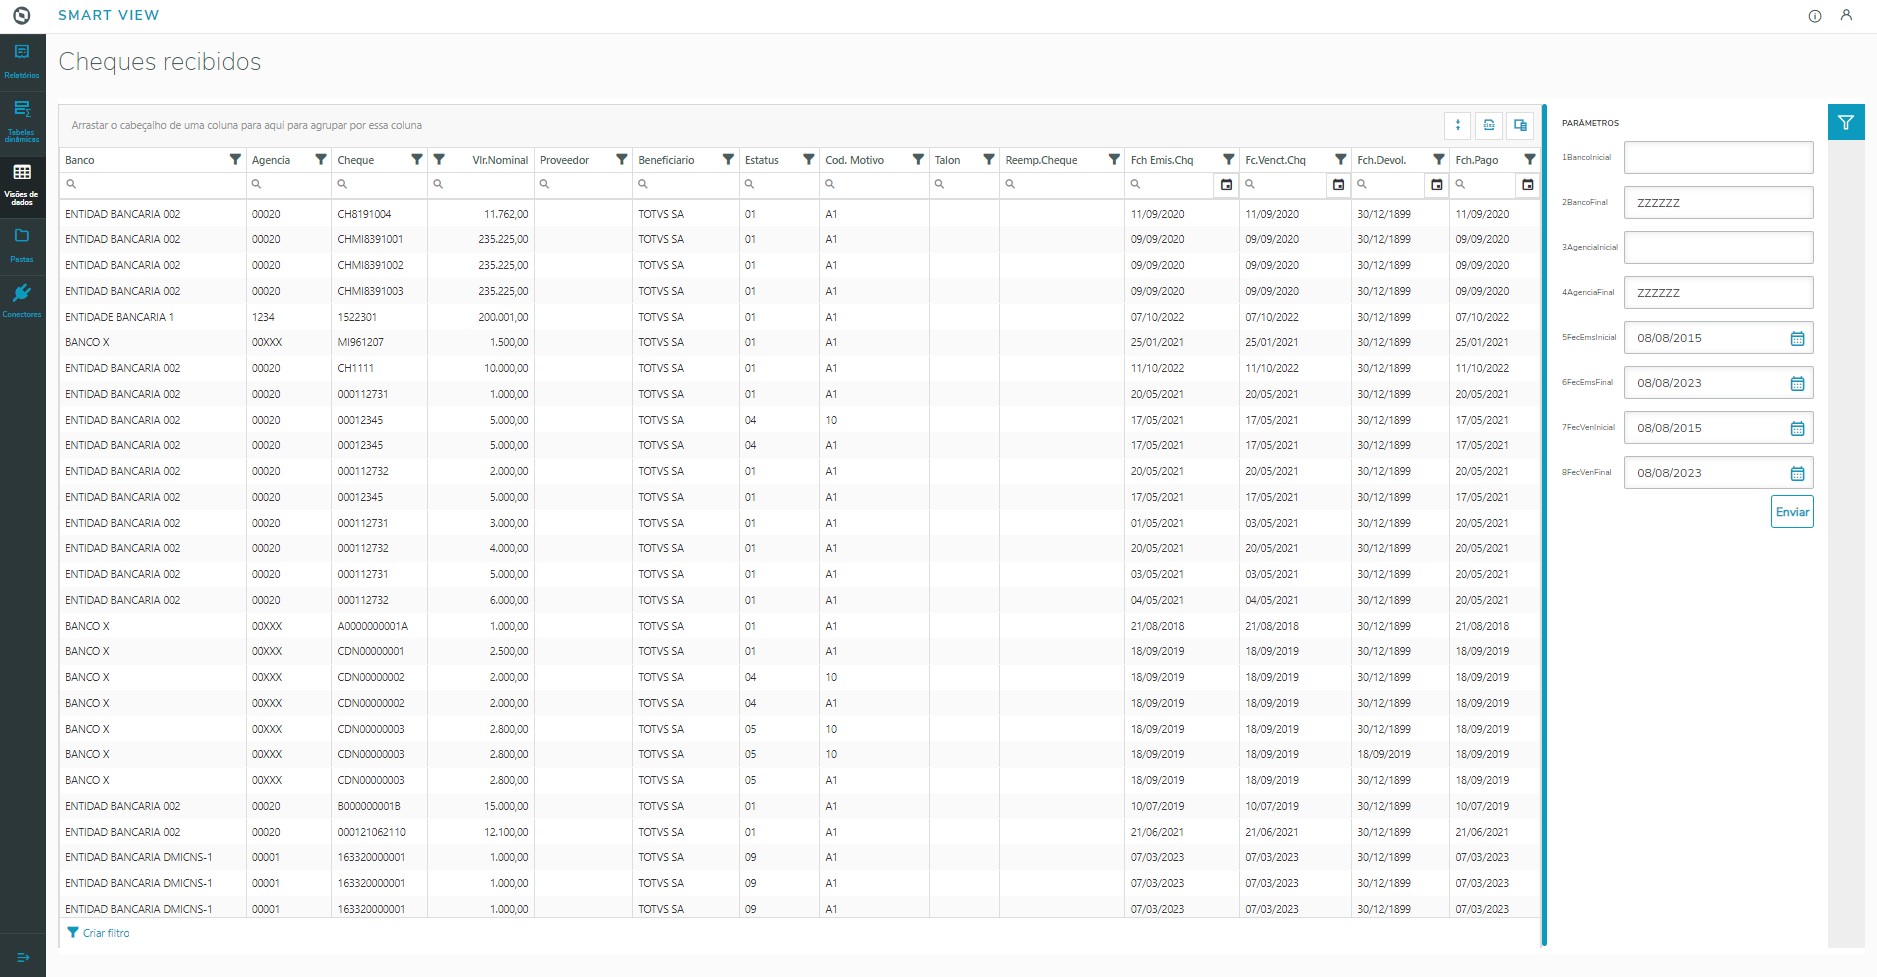This screenshot has width=1877, height=977.
Task: Focus the 2BancoFinal input field
Action: (1718, 203)
